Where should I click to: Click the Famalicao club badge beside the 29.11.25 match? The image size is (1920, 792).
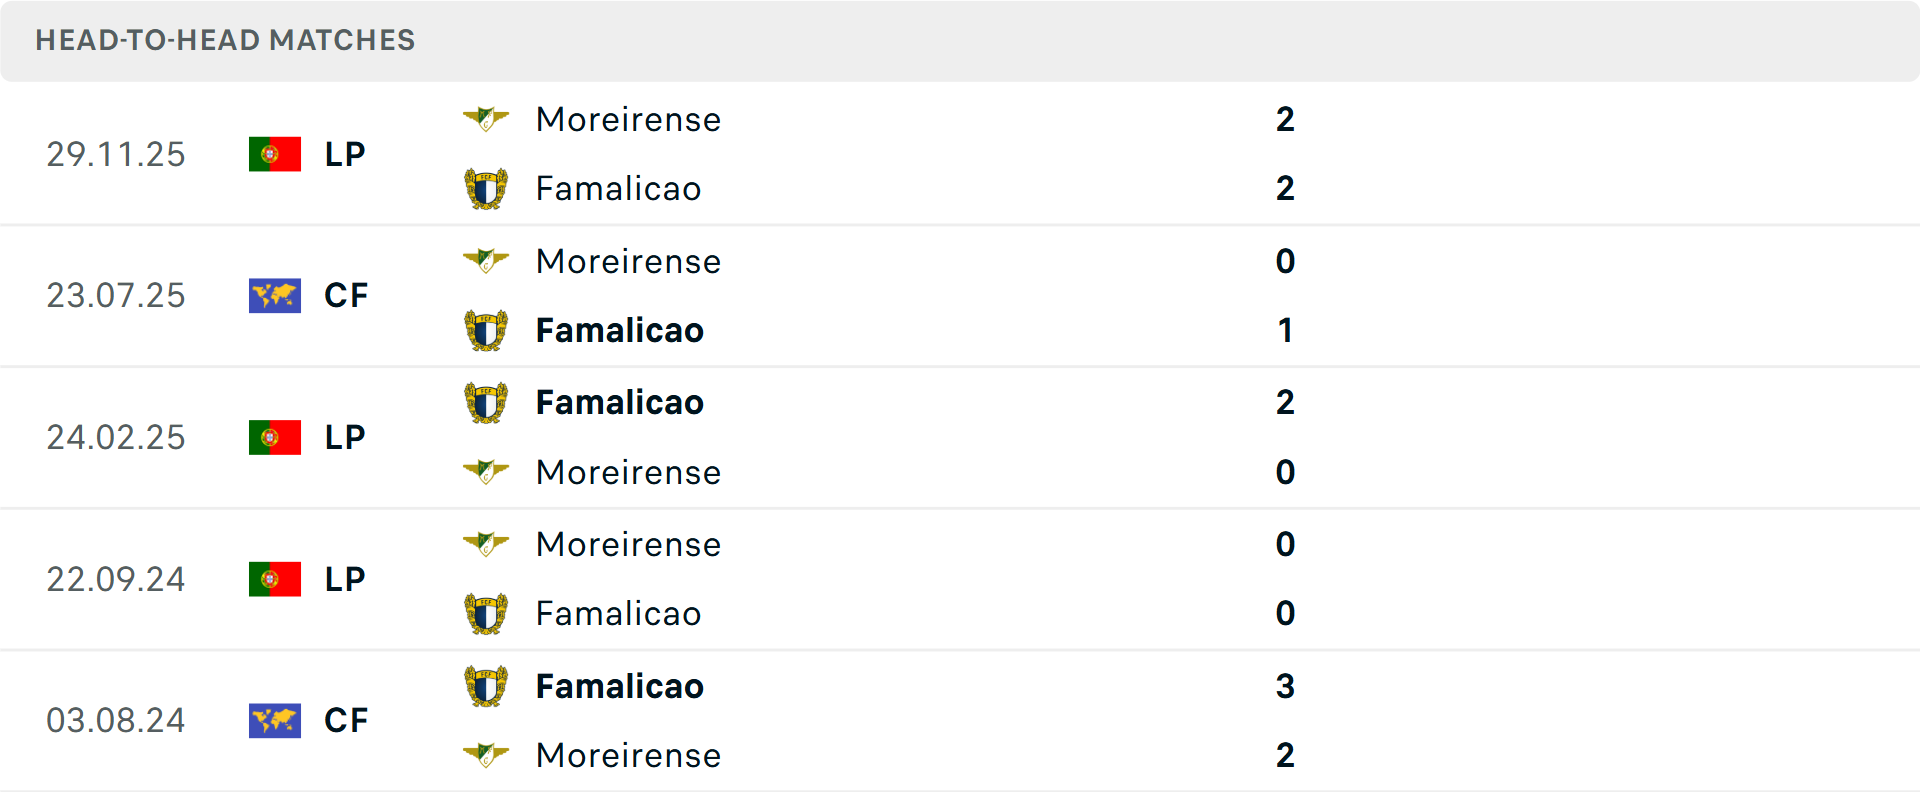[x=487, y=188]
